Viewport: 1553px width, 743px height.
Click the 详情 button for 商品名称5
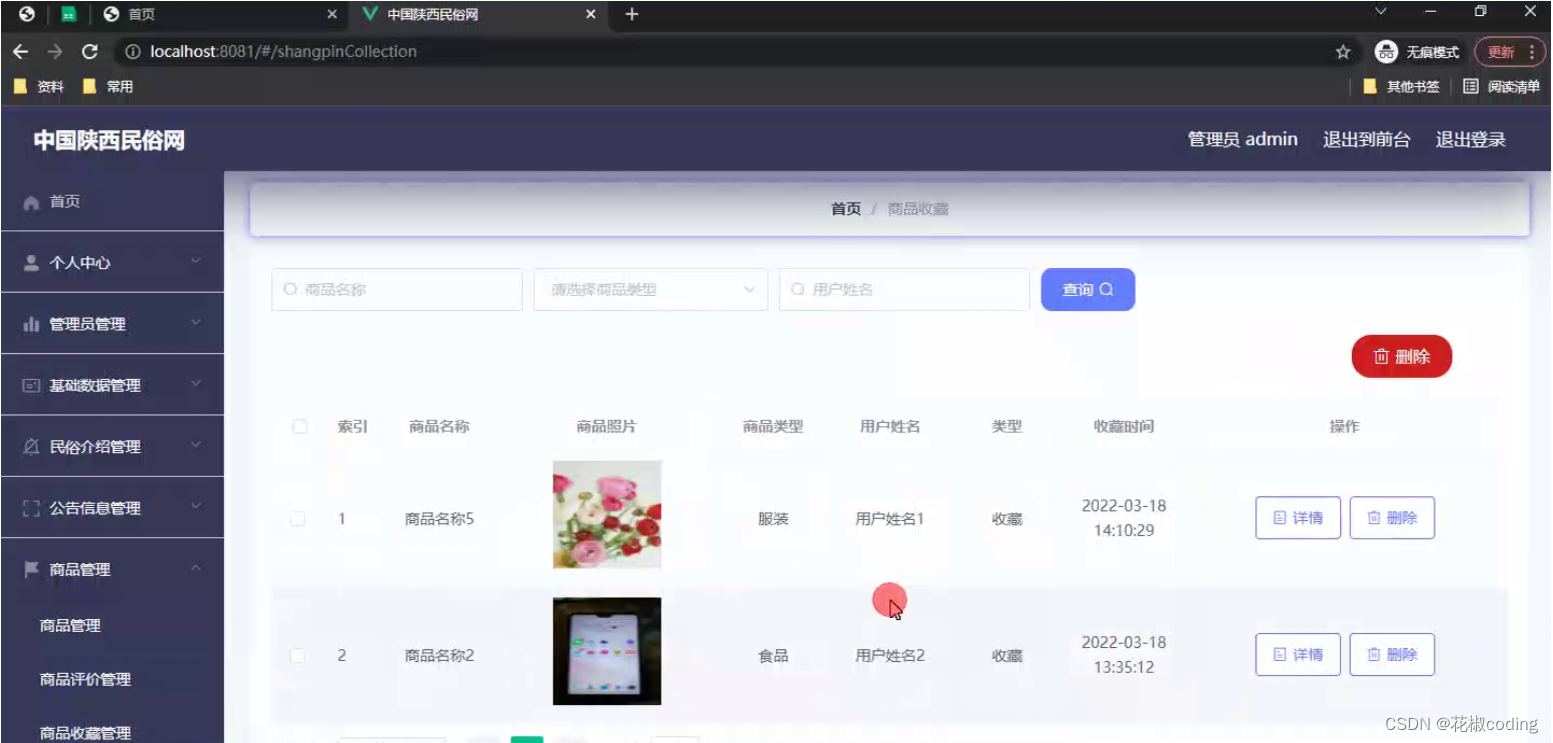pyautogui.click(x=1297, y=518)
